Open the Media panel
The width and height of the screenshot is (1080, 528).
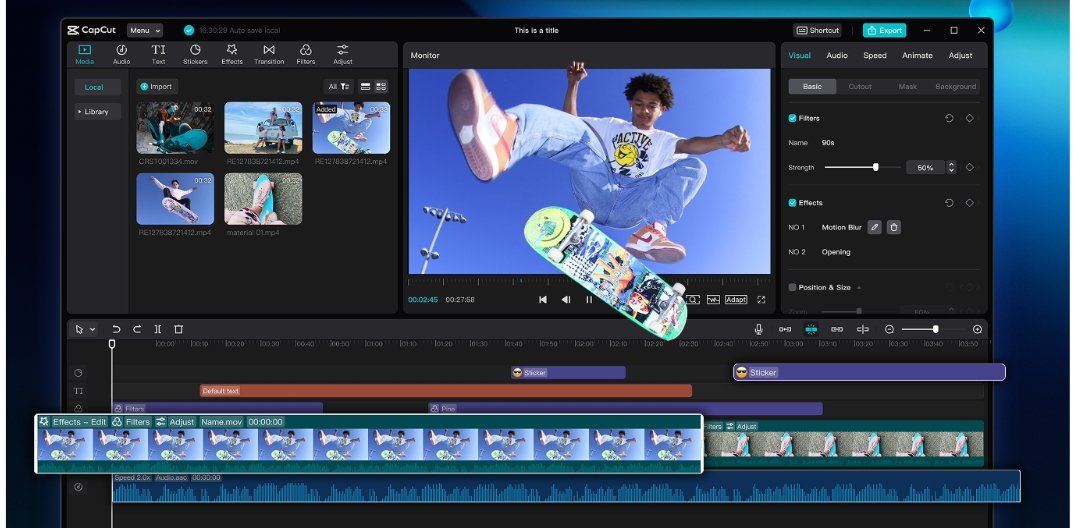click(x=85, y=54)
